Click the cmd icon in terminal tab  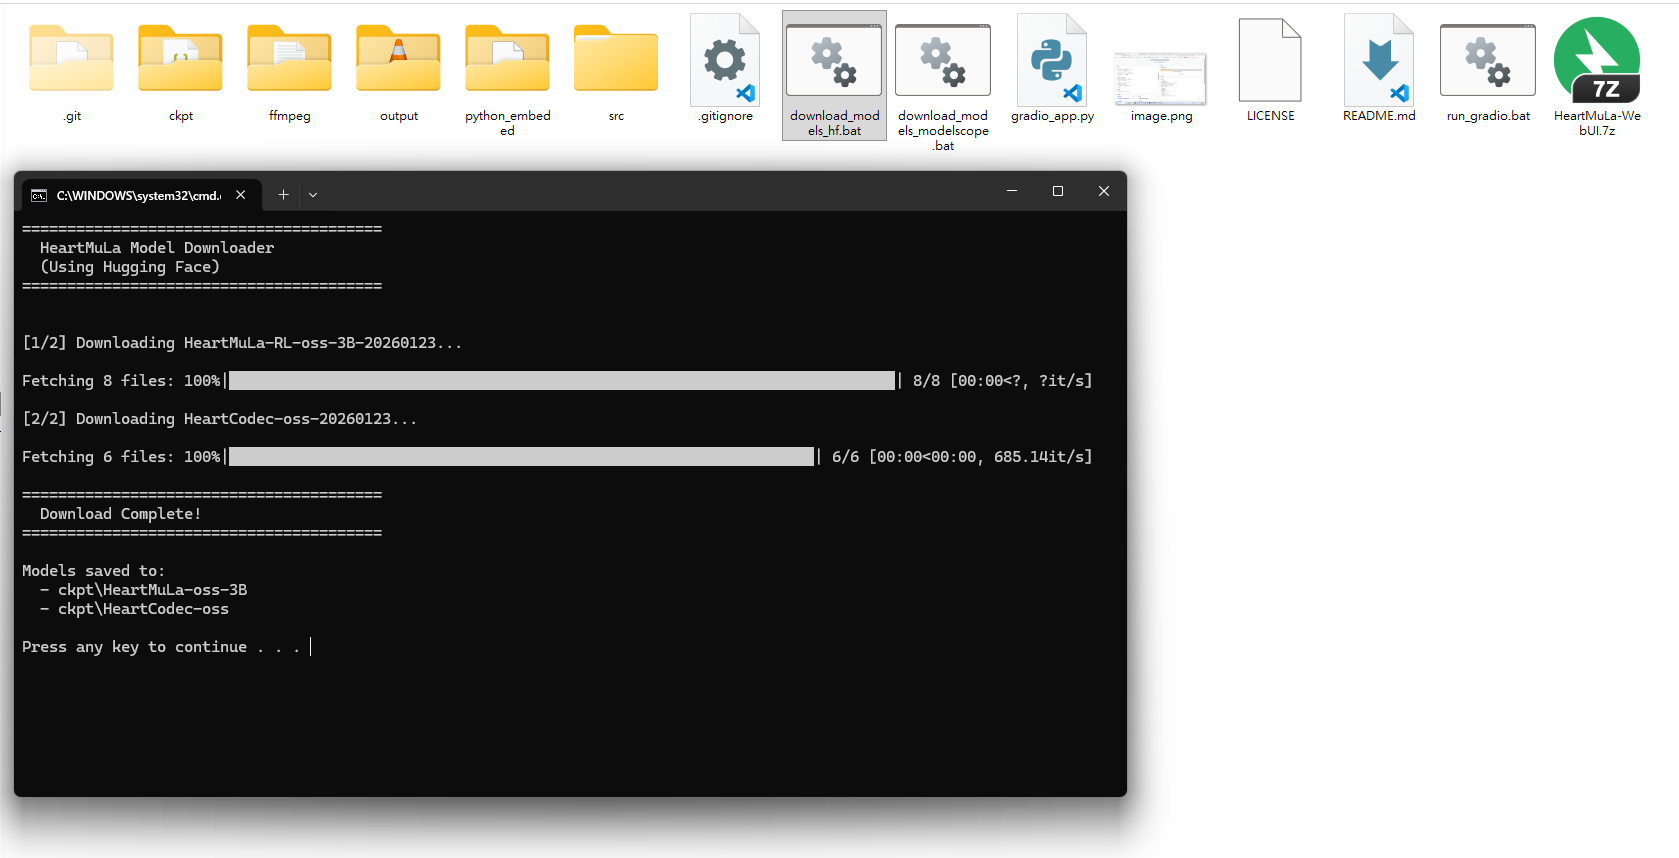[x=39, y=195]
